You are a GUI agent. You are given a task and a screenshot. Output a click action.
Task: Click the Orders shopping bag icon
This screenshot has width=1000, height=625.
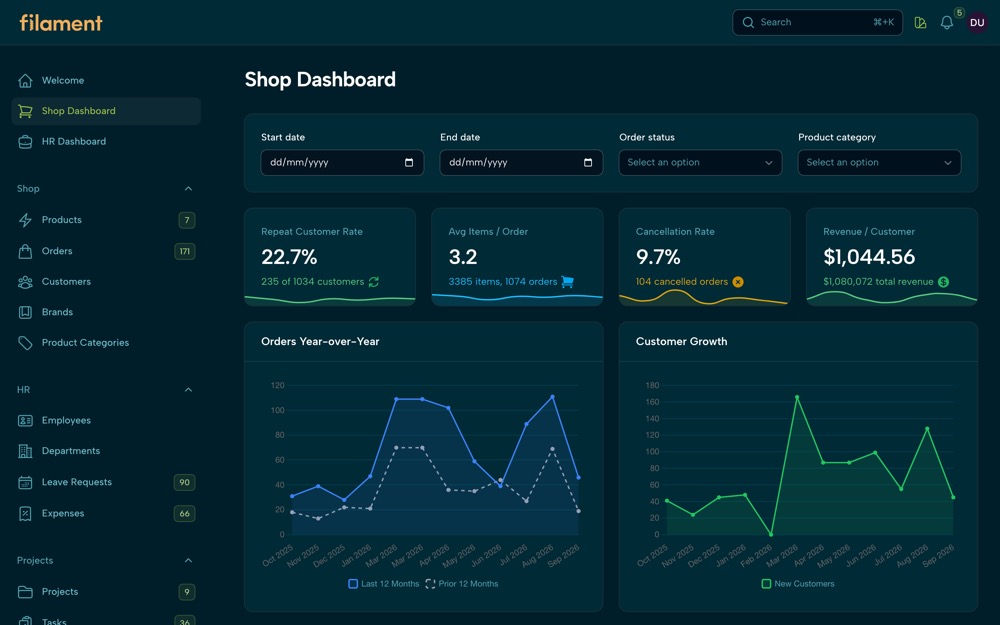(x=25, y=251)
